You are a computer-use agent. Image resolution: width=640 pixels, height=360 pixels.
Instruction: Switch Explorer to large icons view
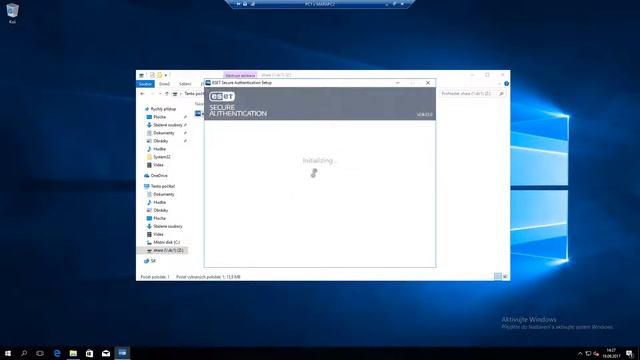(x=505, y=277)
